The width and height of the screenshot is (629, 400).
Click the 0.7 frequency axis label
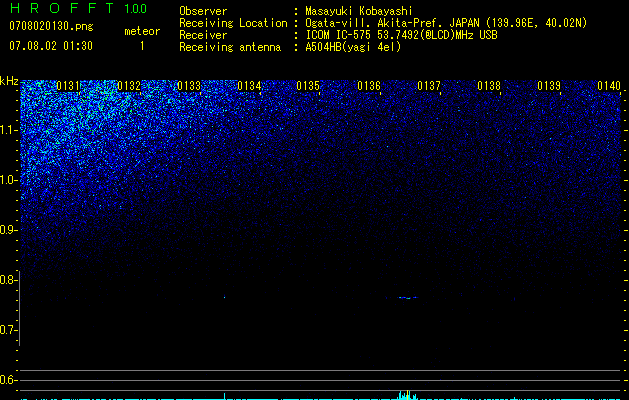coord(9,330)
